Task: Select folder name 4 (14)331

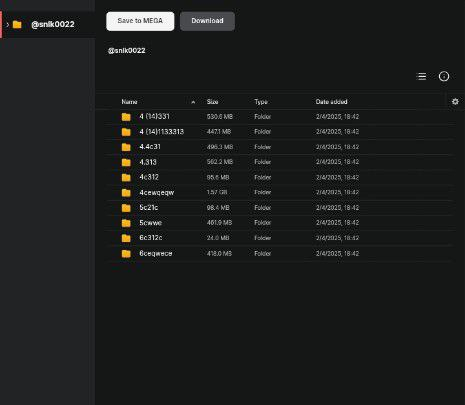Action: click(154, 116)
